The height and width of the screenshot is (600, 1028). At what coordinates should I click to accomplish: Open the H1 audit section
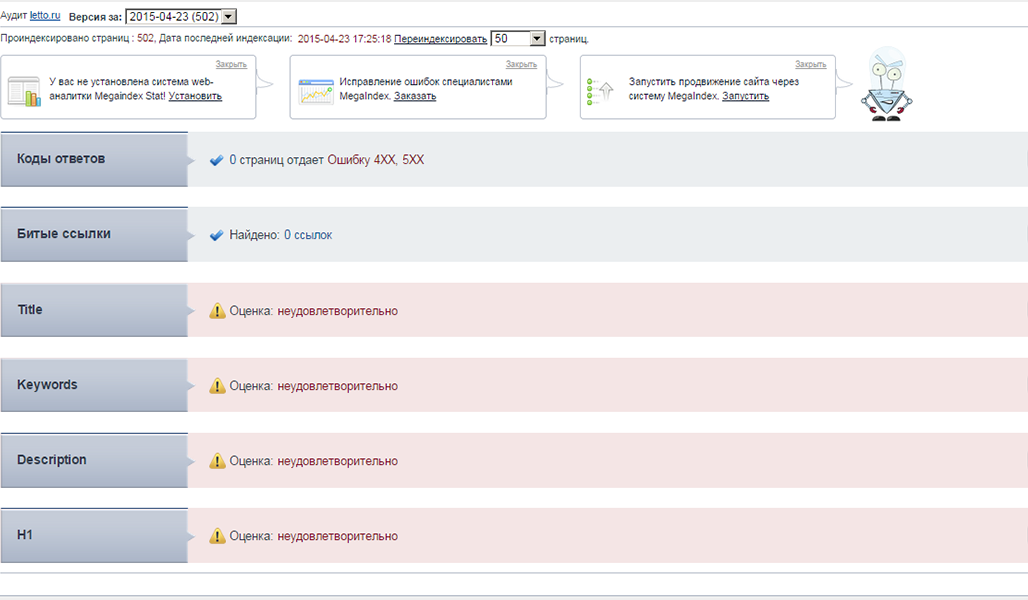coord(94,535)
